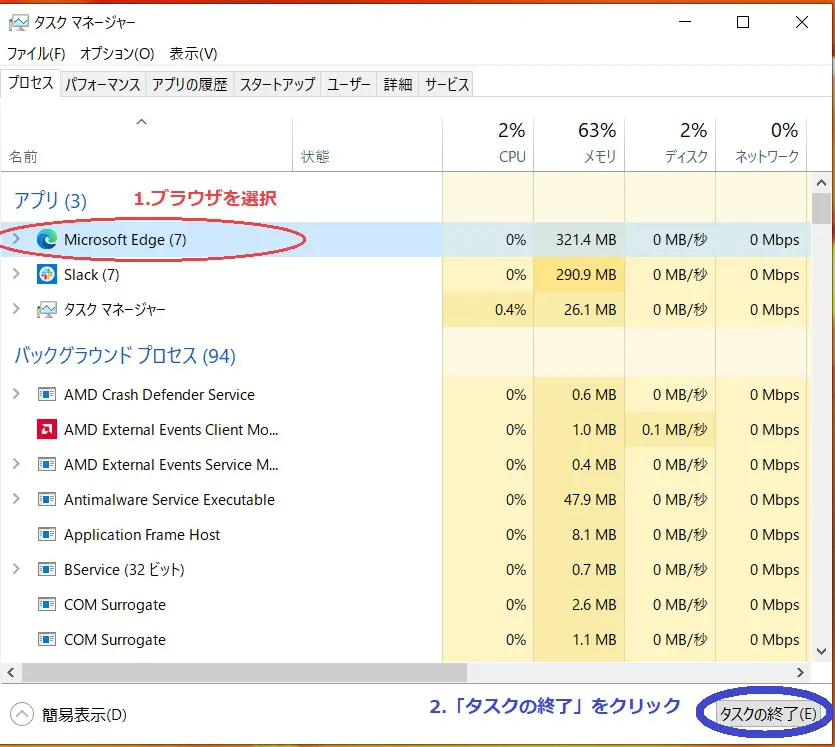835x747 pixels.
Task: Click the vertical scrollbar up arrow
Action: click(x=821, y=183)
